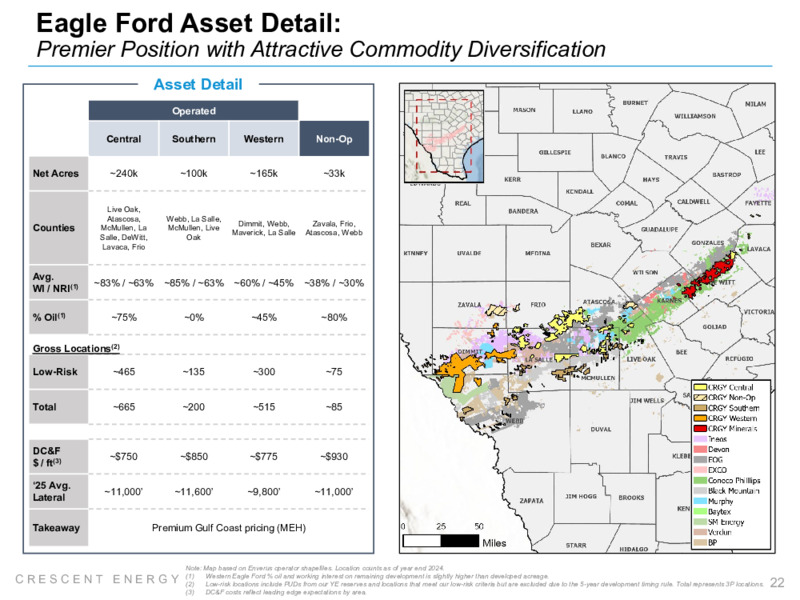Click the 'TRAVIS' county label on map

(x=676, y=157)
